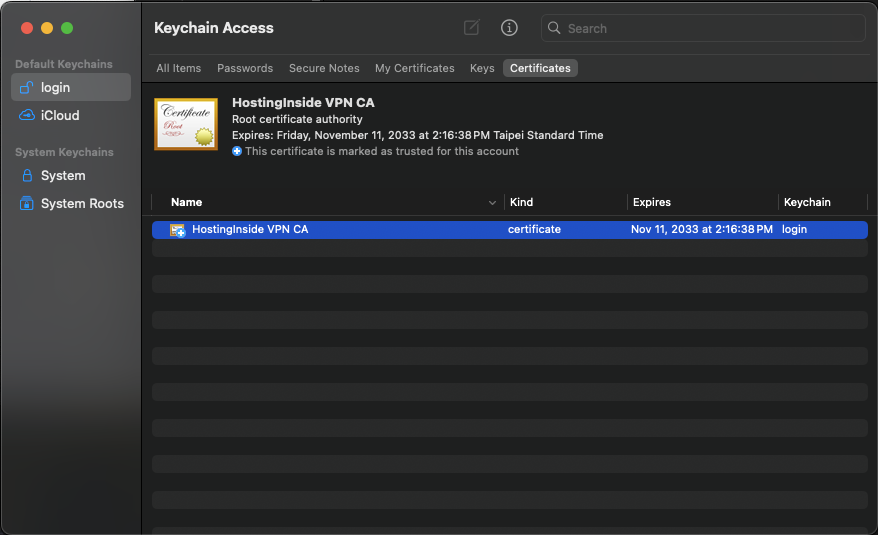Minimize the window with yellow button

coord(47,28)
